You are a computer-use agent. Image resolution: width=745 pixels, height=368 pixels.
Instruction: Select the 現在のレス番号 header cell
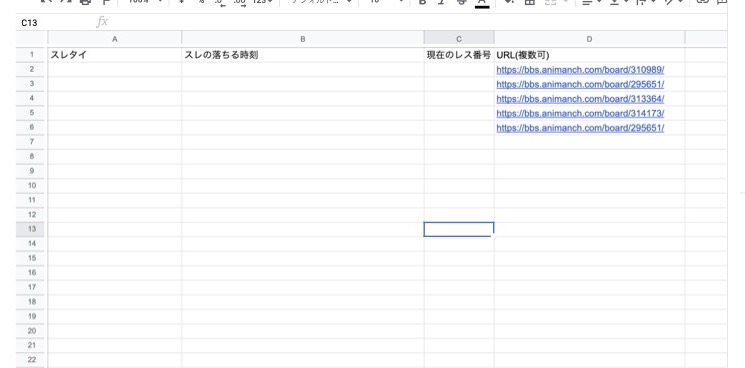click(459, 55)
